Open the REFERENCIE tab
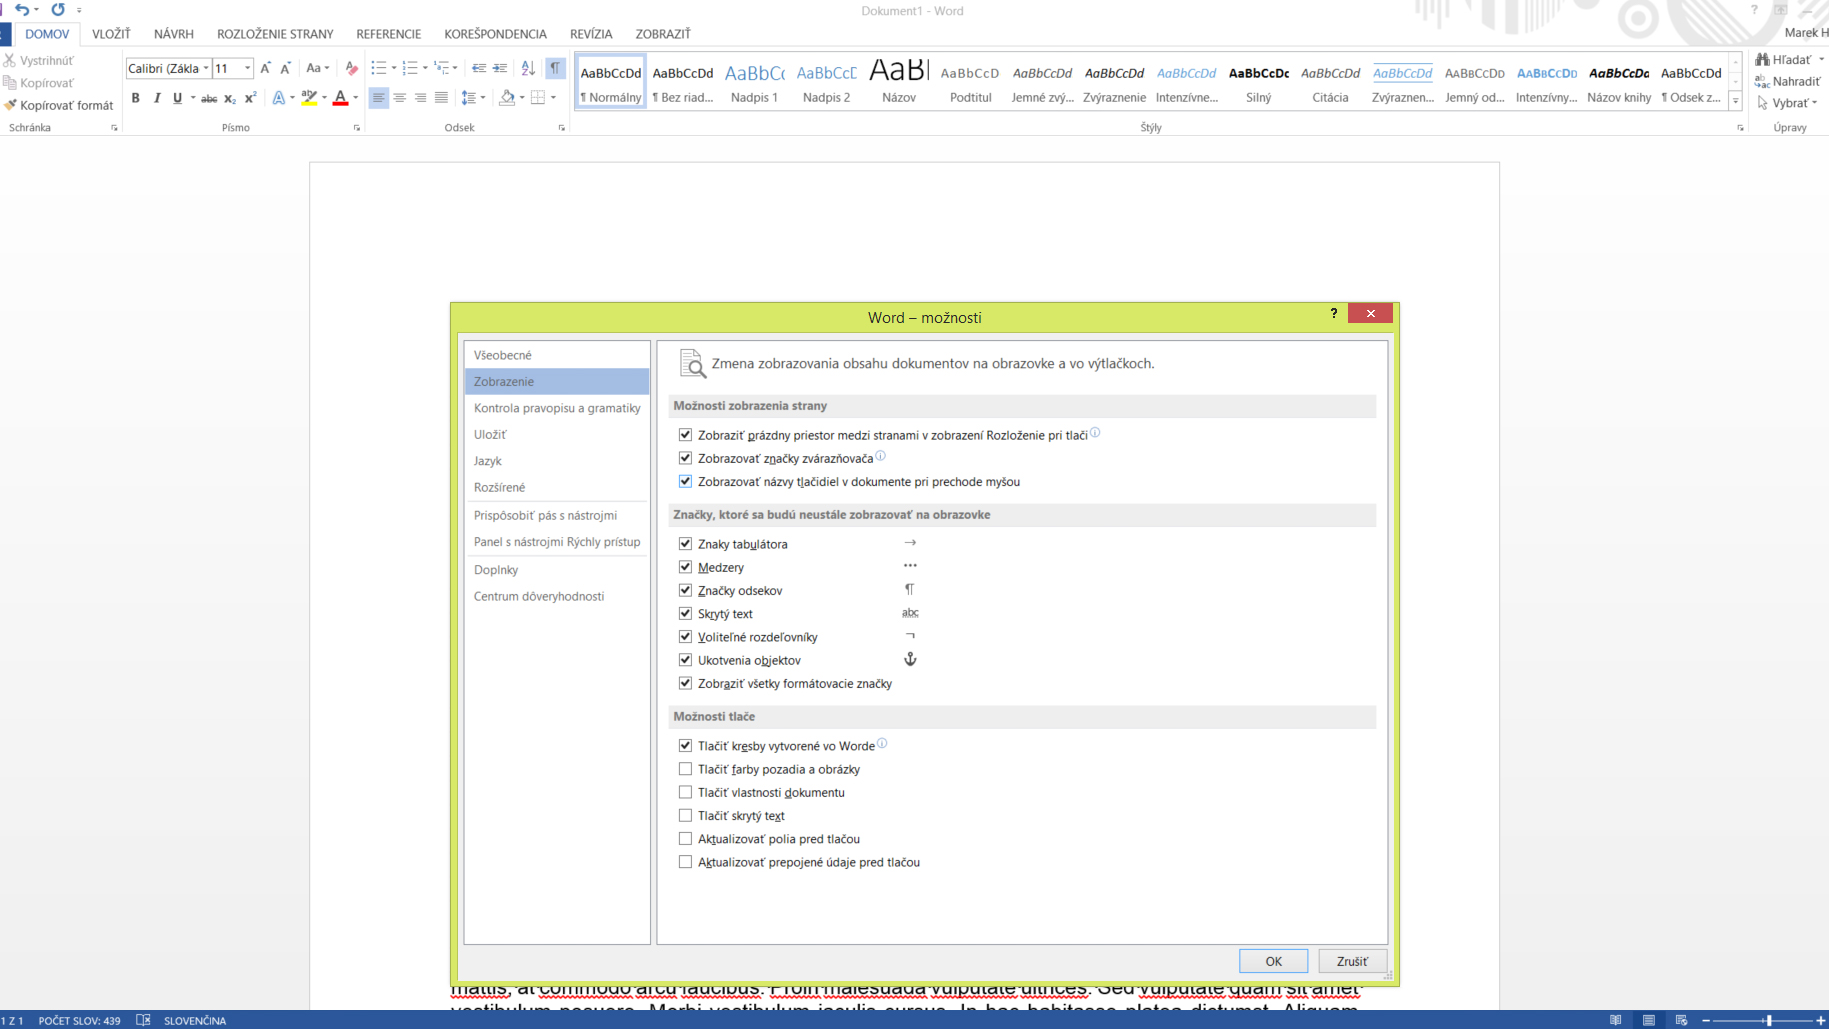 point(388,34)
